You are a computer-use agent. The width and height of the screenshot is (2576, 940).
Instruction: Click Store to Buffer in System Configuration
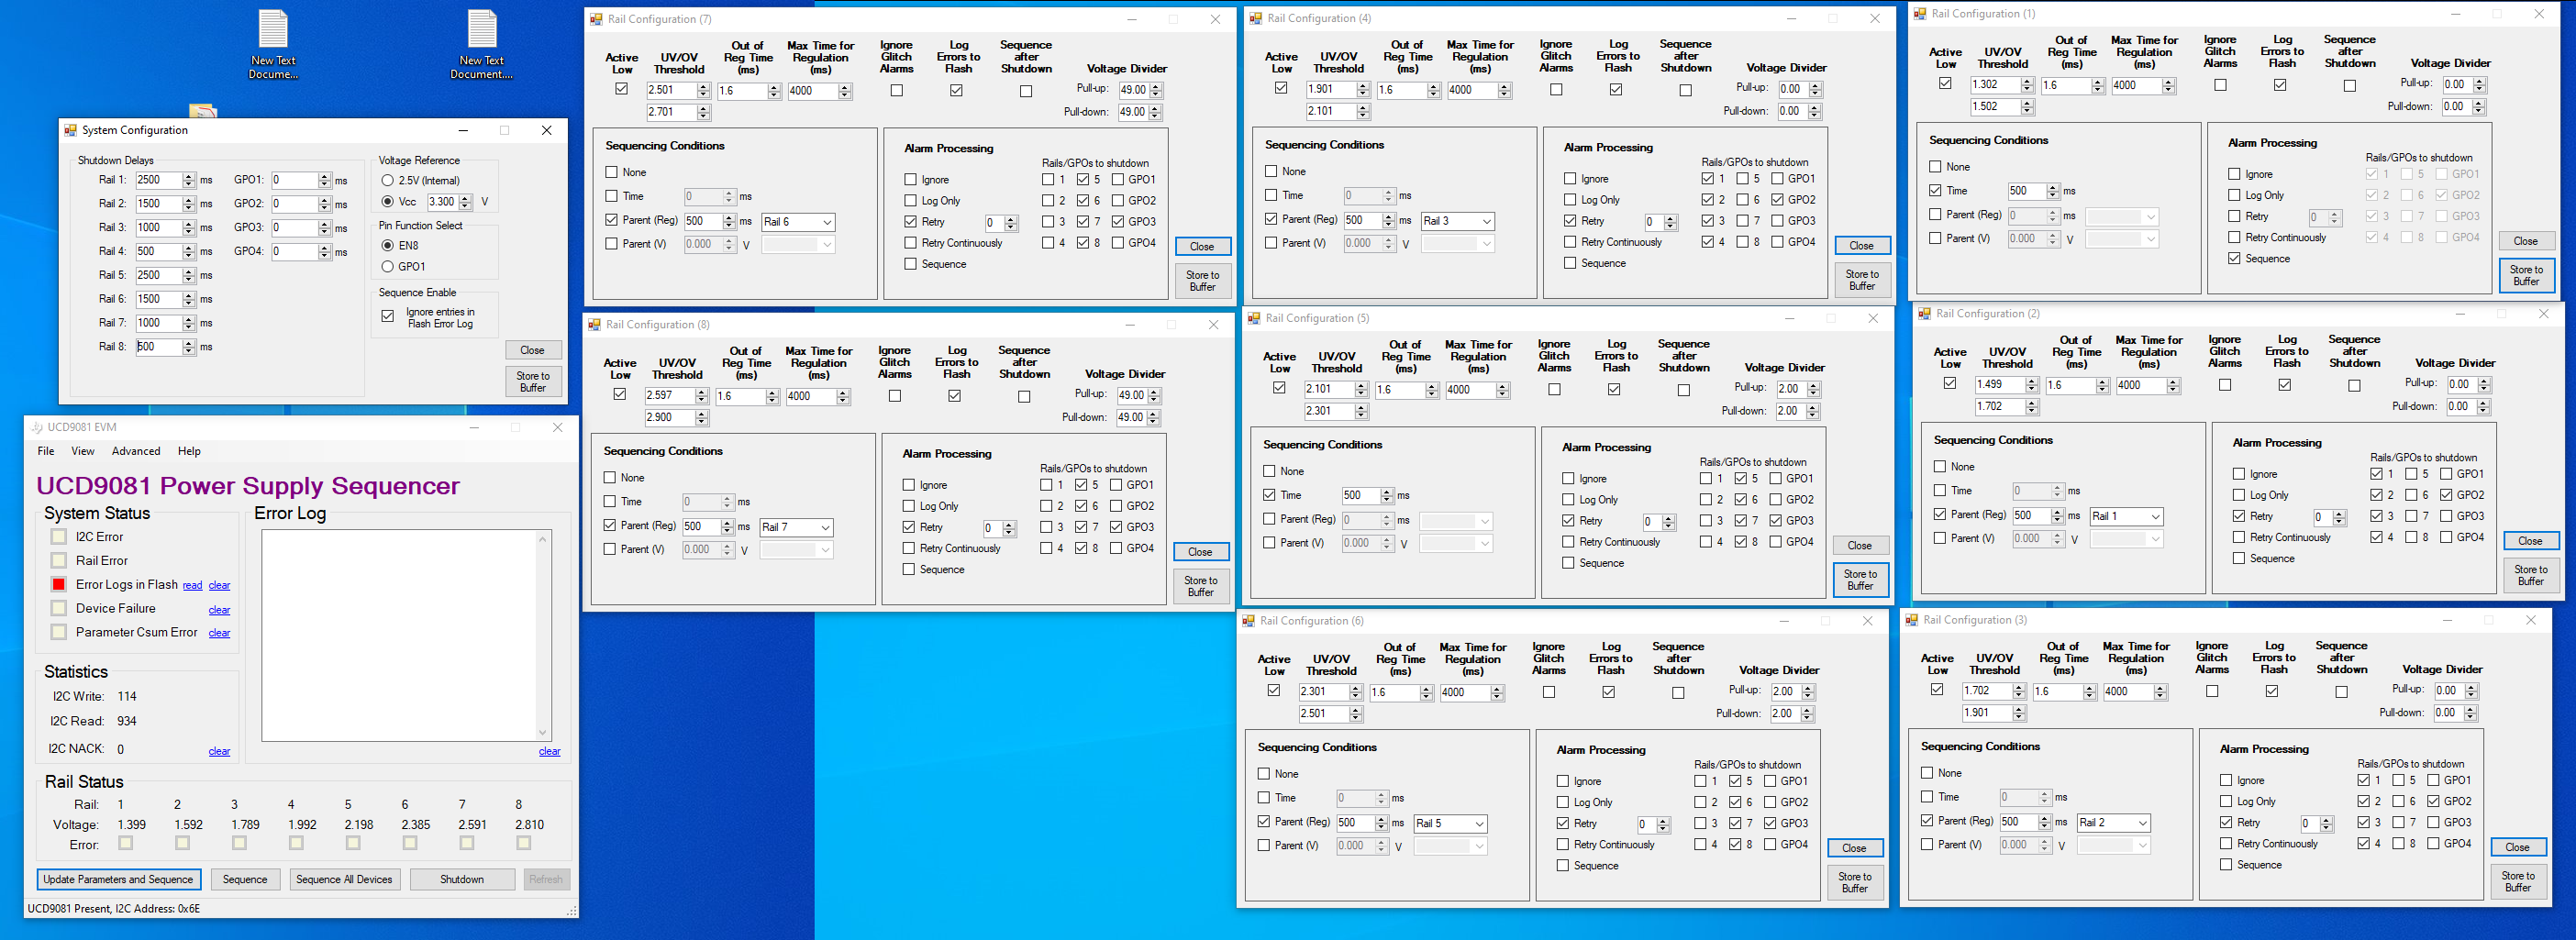[533, 382]
